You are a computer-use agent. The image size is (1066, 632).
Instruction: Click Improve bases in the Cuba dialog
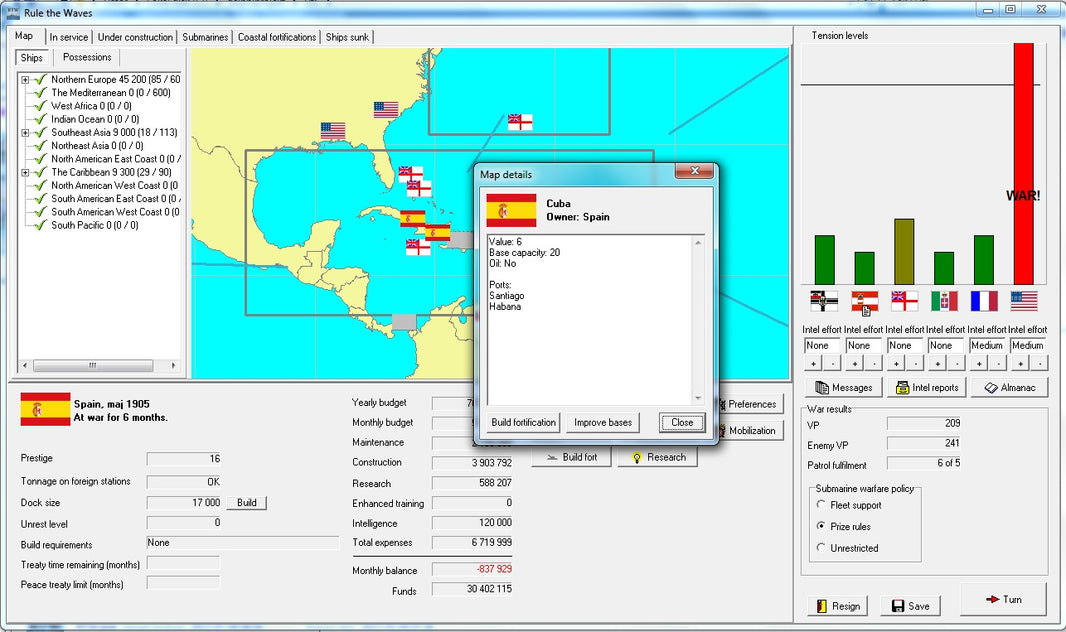point(602,422)
